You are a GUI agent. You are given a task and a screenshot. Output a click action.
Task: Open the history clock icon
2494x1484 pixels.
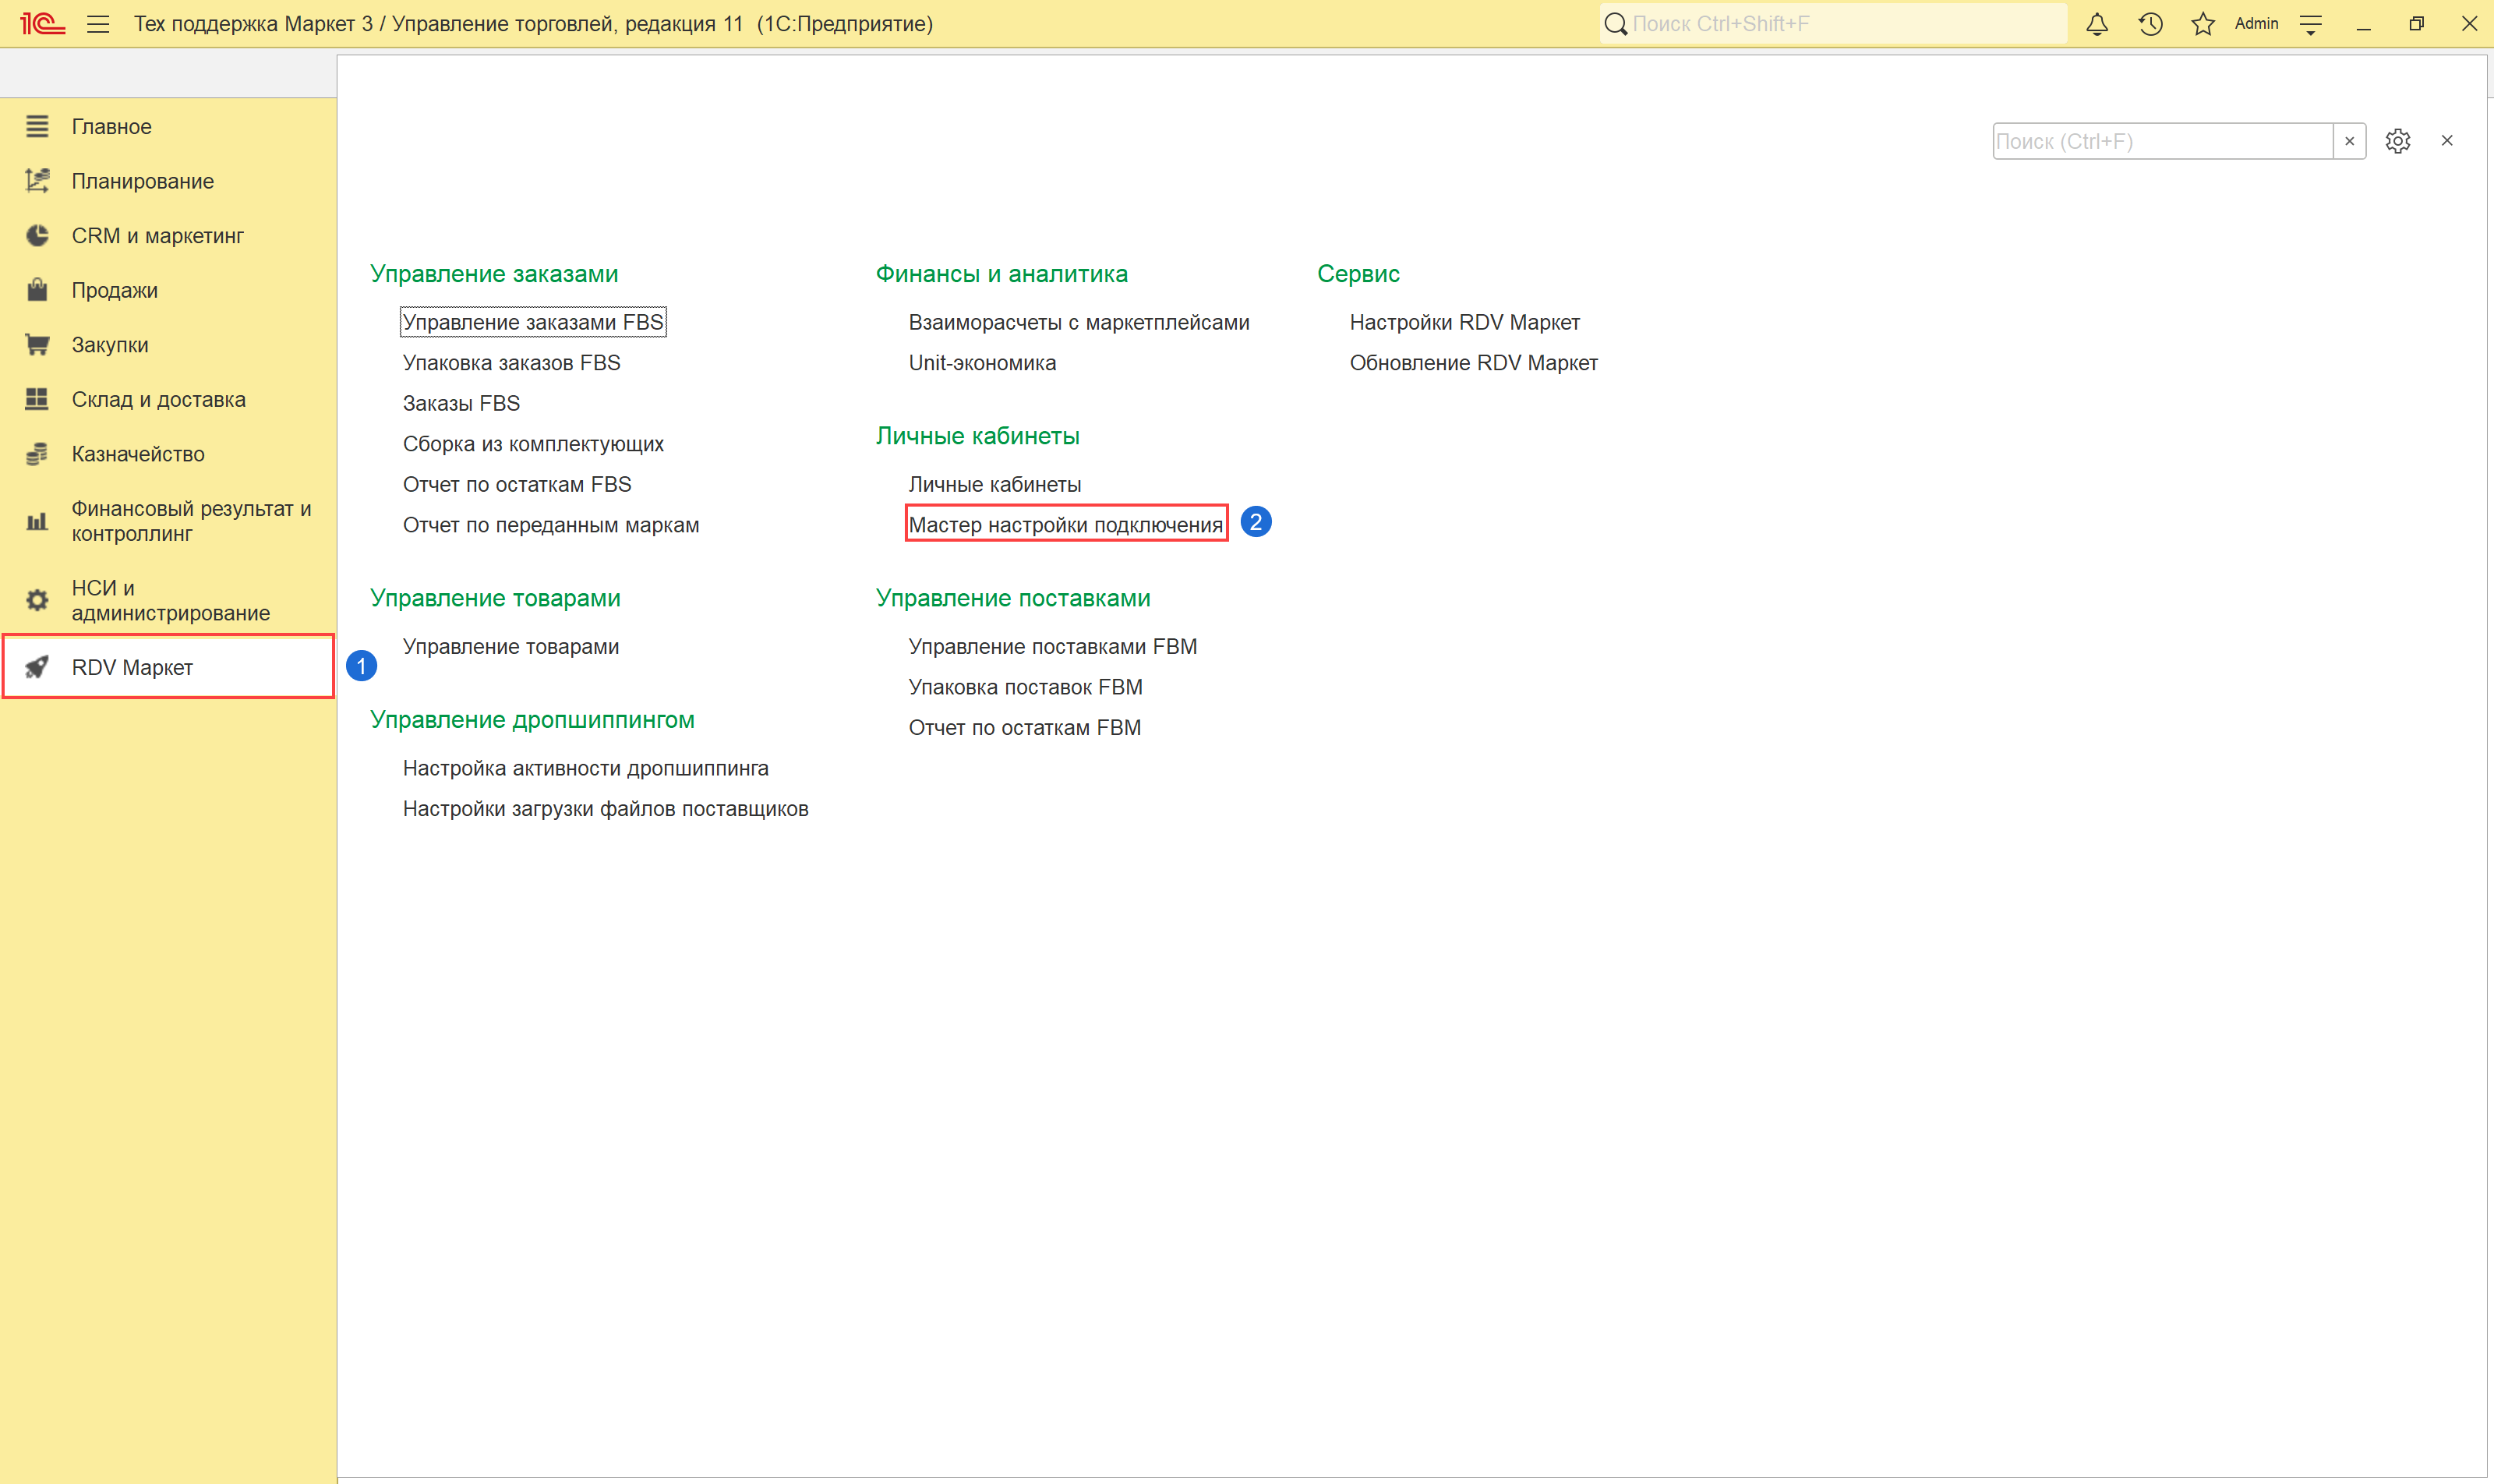click(x=2150, y=24)
